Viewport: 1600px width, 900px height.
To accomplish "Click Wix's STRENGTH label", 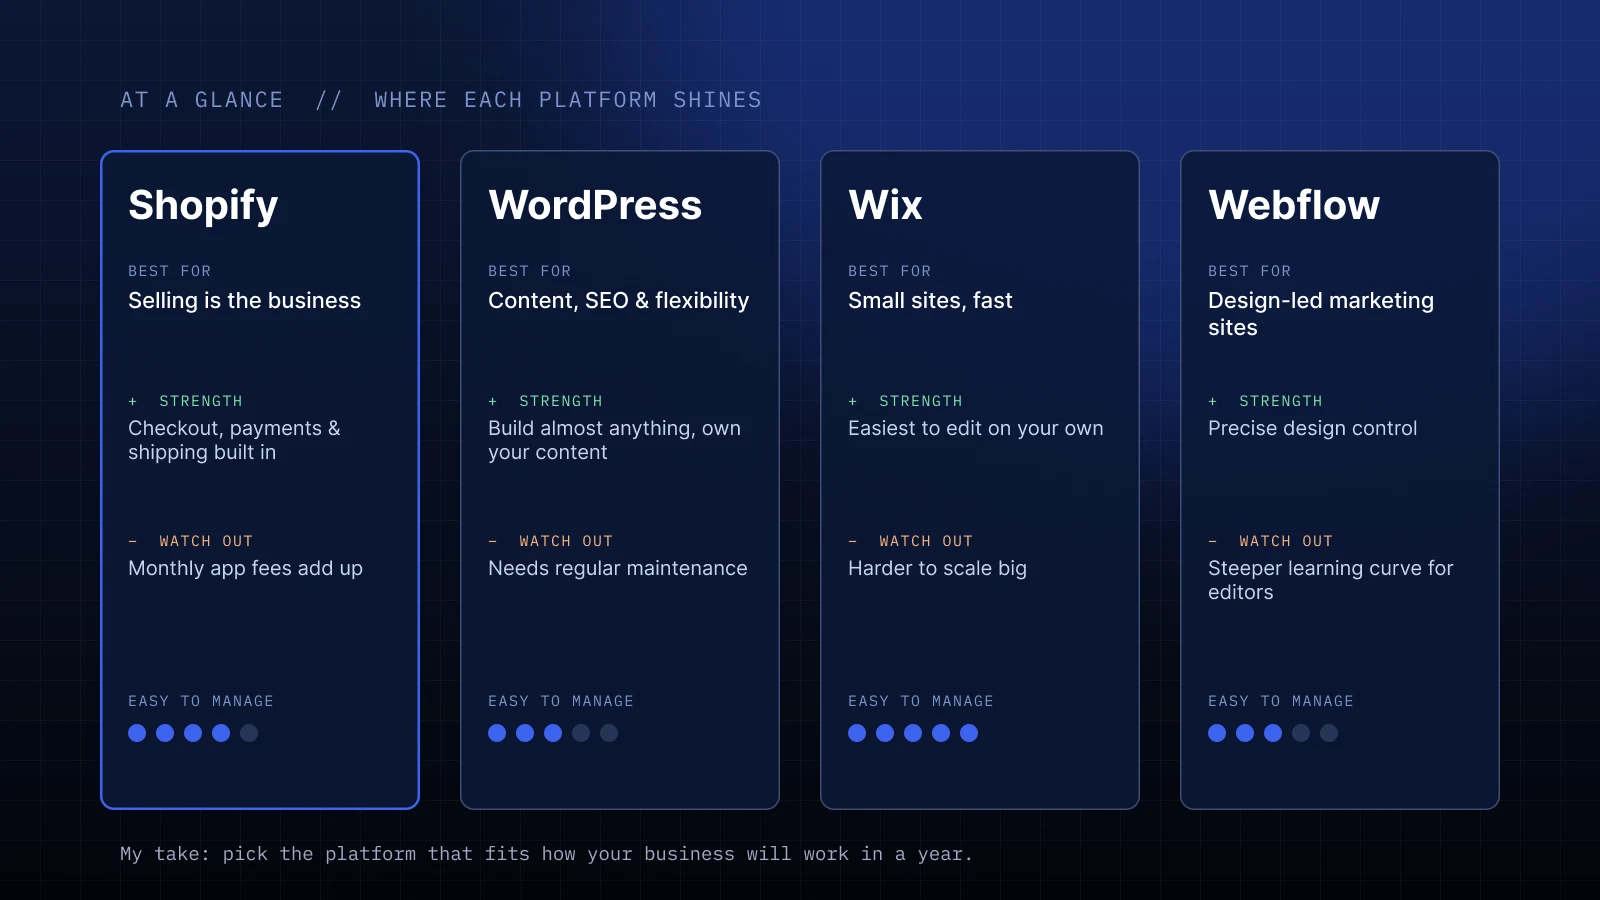I will point(921,401).
